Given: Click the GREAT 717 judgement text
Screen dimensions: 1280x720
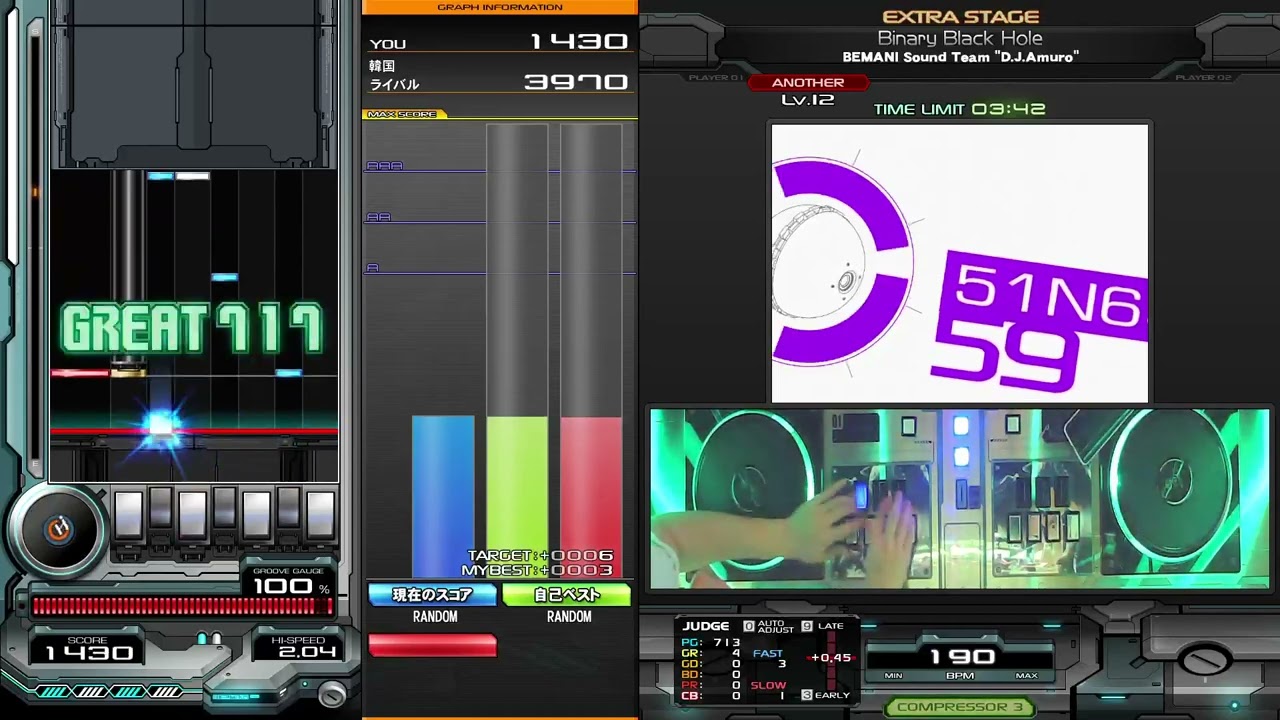Looking at the screenshot, I should click(192, 329).
